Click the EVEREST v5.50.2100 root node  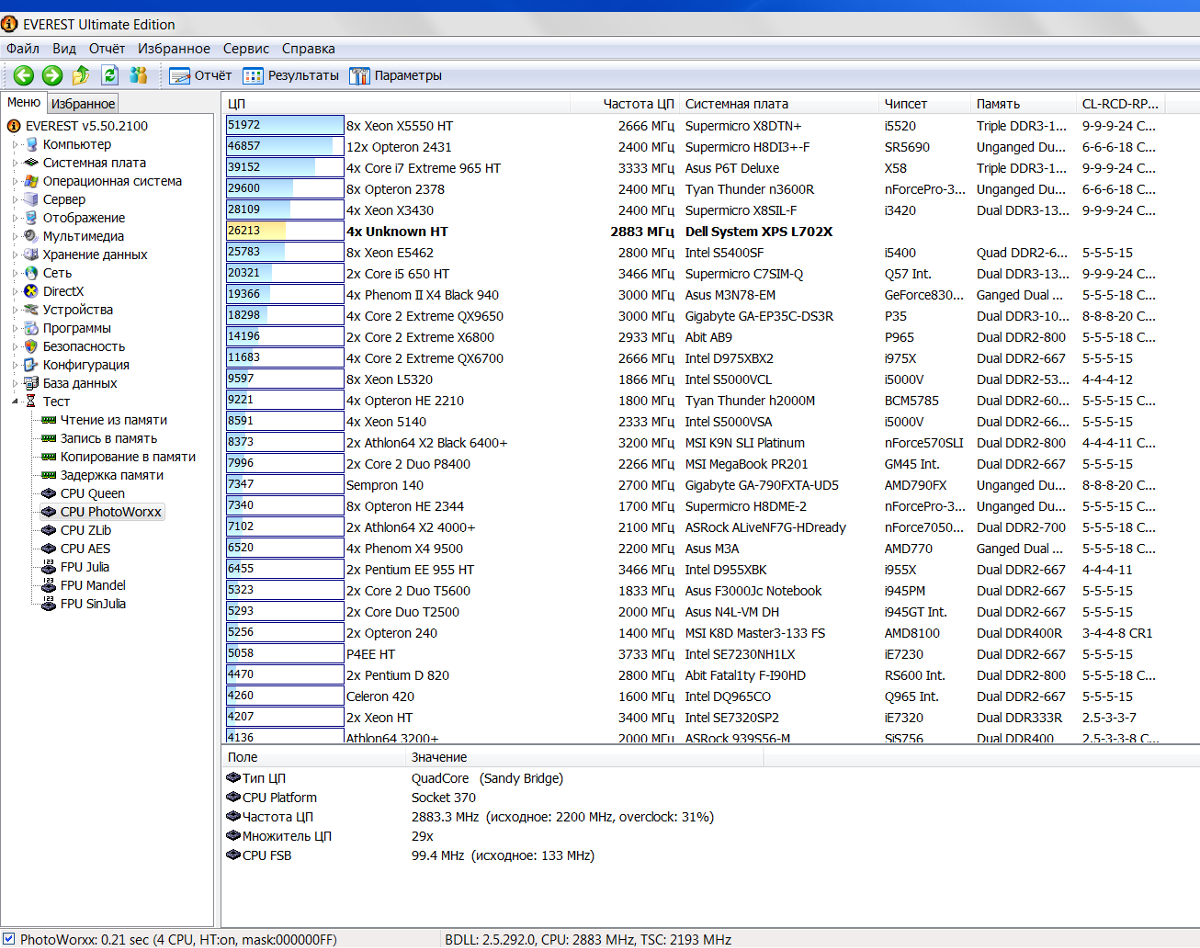click(x=86, y=126)
